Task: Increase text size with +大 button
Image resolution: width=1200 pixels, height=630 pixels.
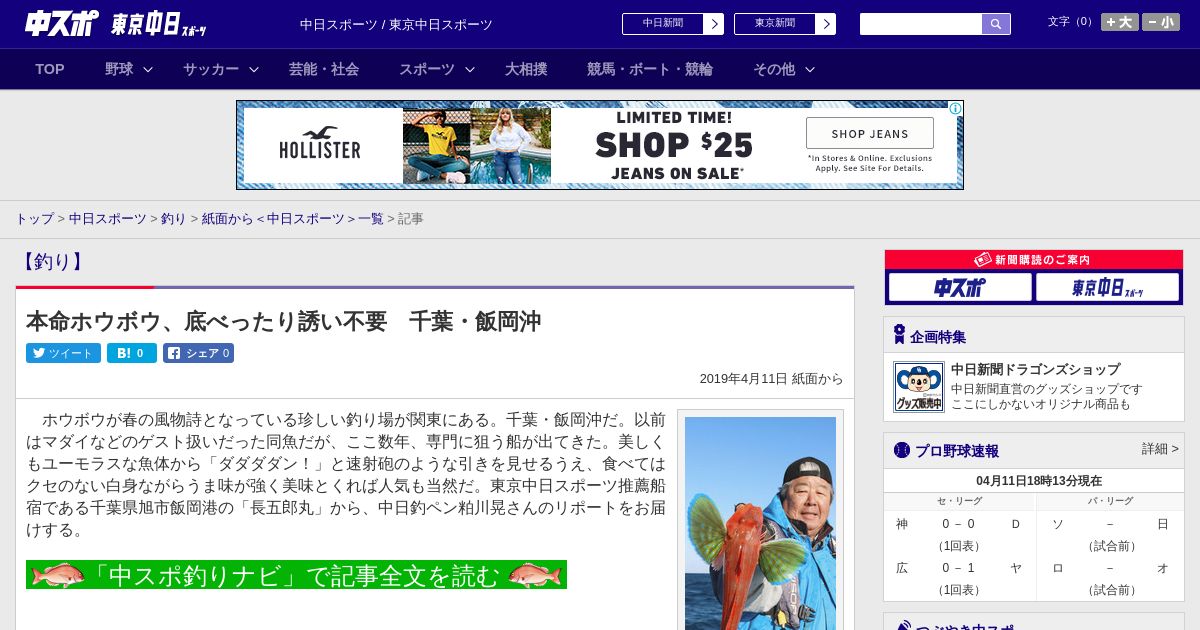Action: pyautogui.click(x=1119, y=22)
